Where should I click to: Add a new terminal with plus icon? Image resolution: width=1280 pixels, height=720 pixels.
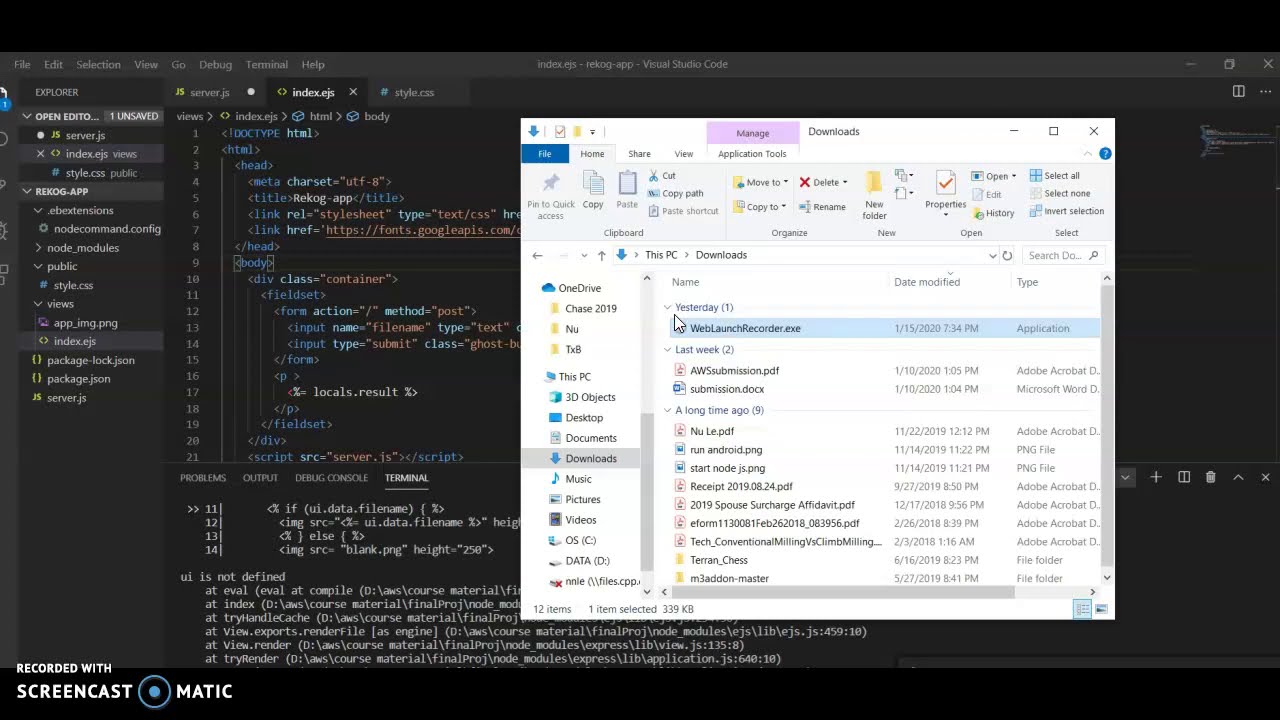[1155, 478]
